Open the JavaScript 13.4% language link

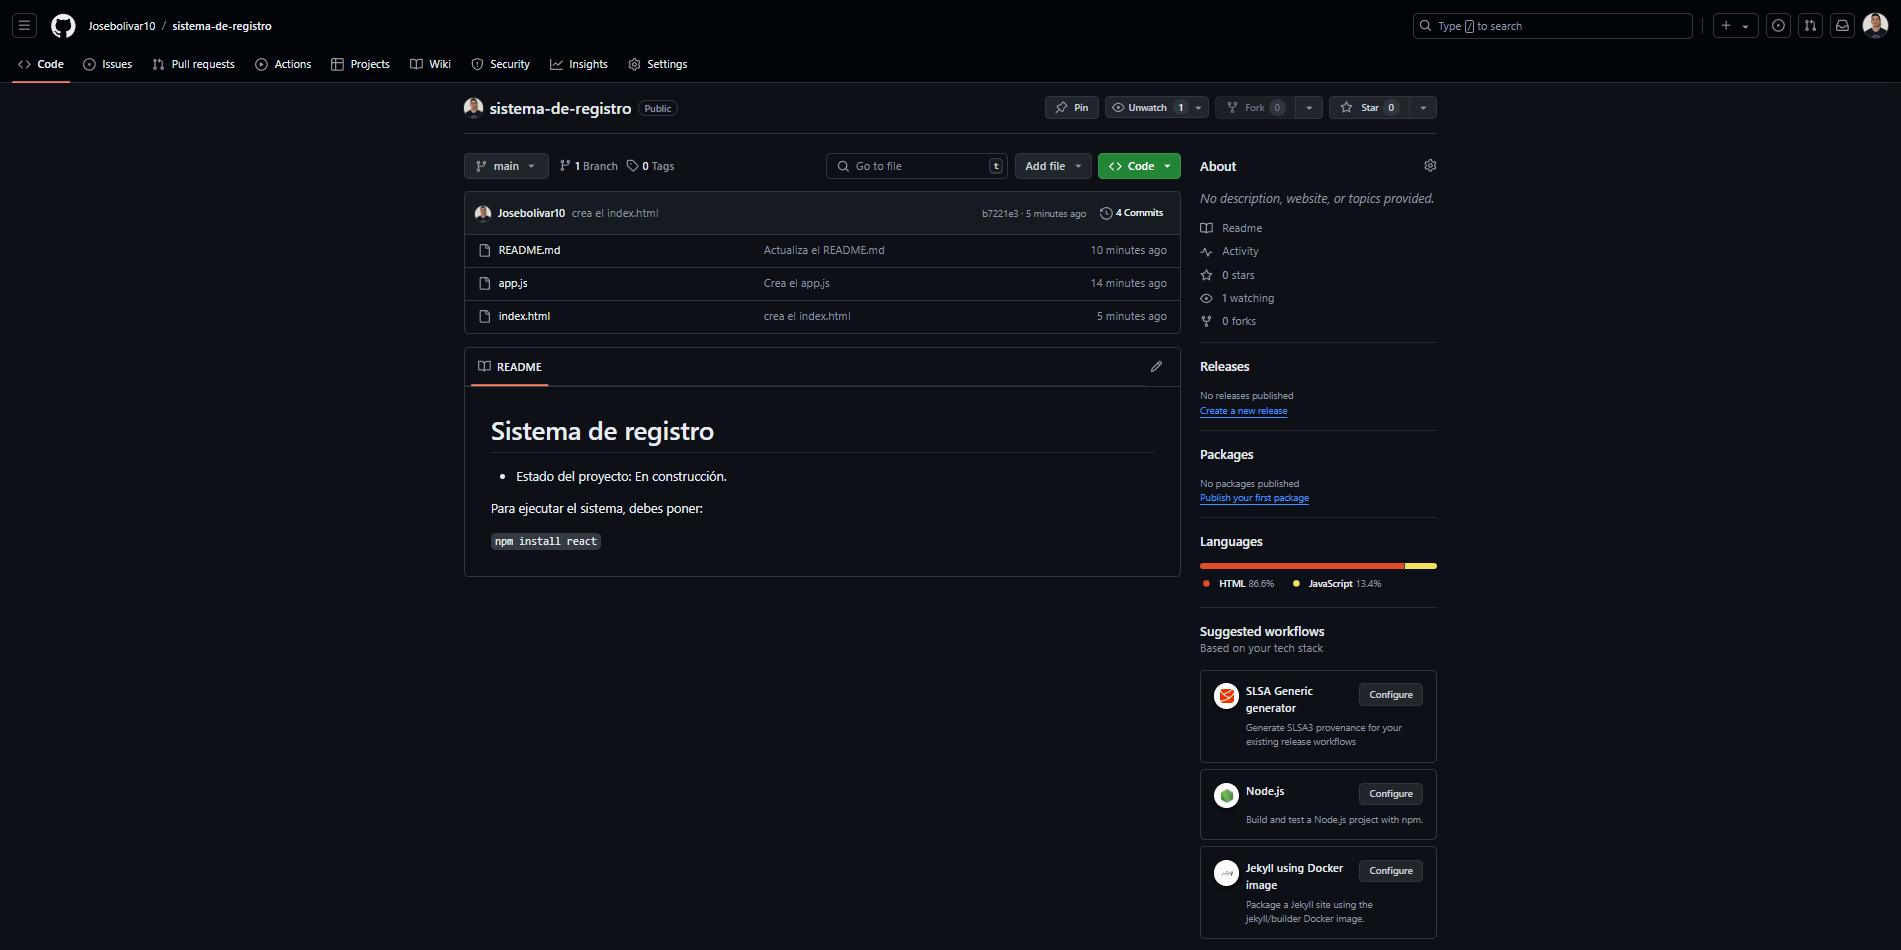click(1336, 584)
